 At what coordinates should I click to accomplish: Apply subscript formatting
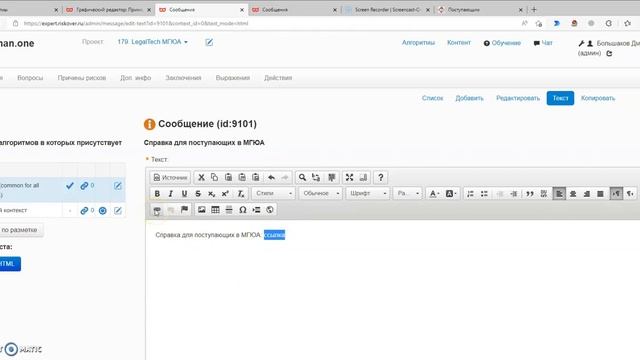click(x=211, y=193)
